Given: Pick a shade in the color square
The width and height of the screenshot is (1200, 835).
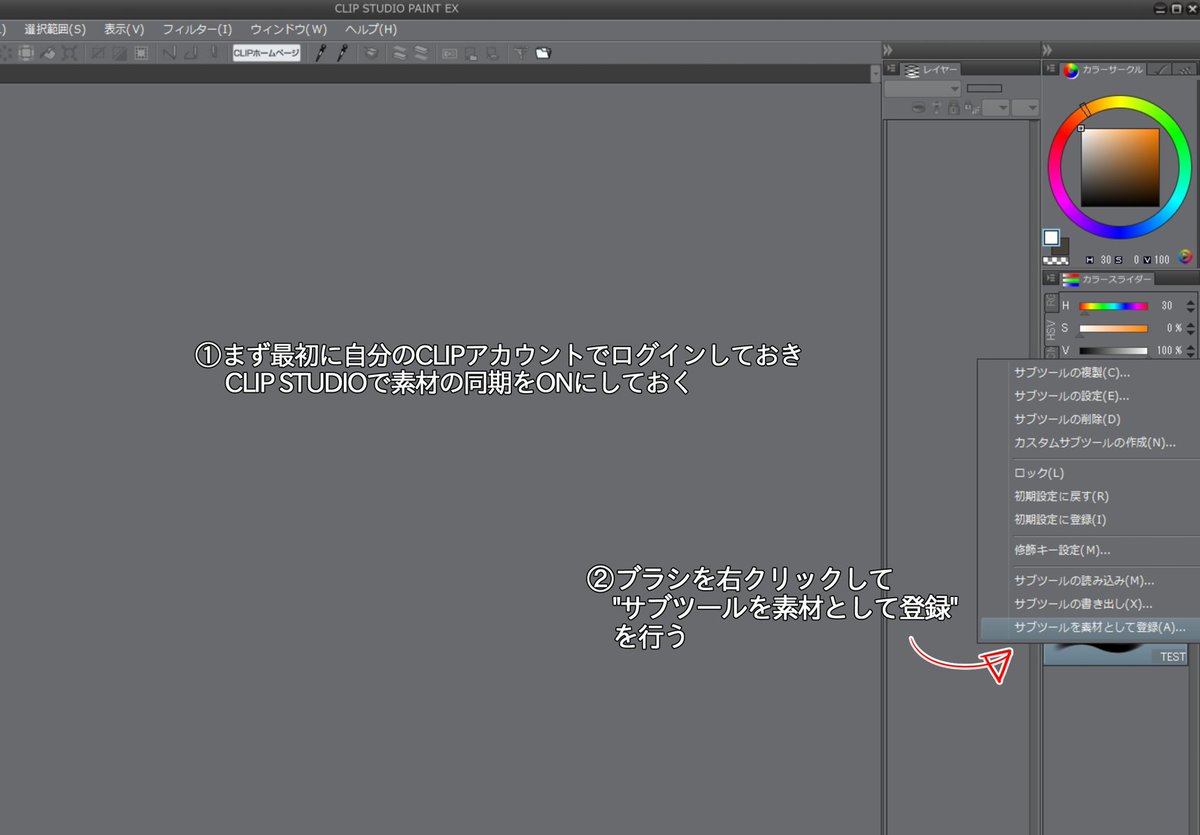Looking at the screenshot, I should (x=1119, y=167).
